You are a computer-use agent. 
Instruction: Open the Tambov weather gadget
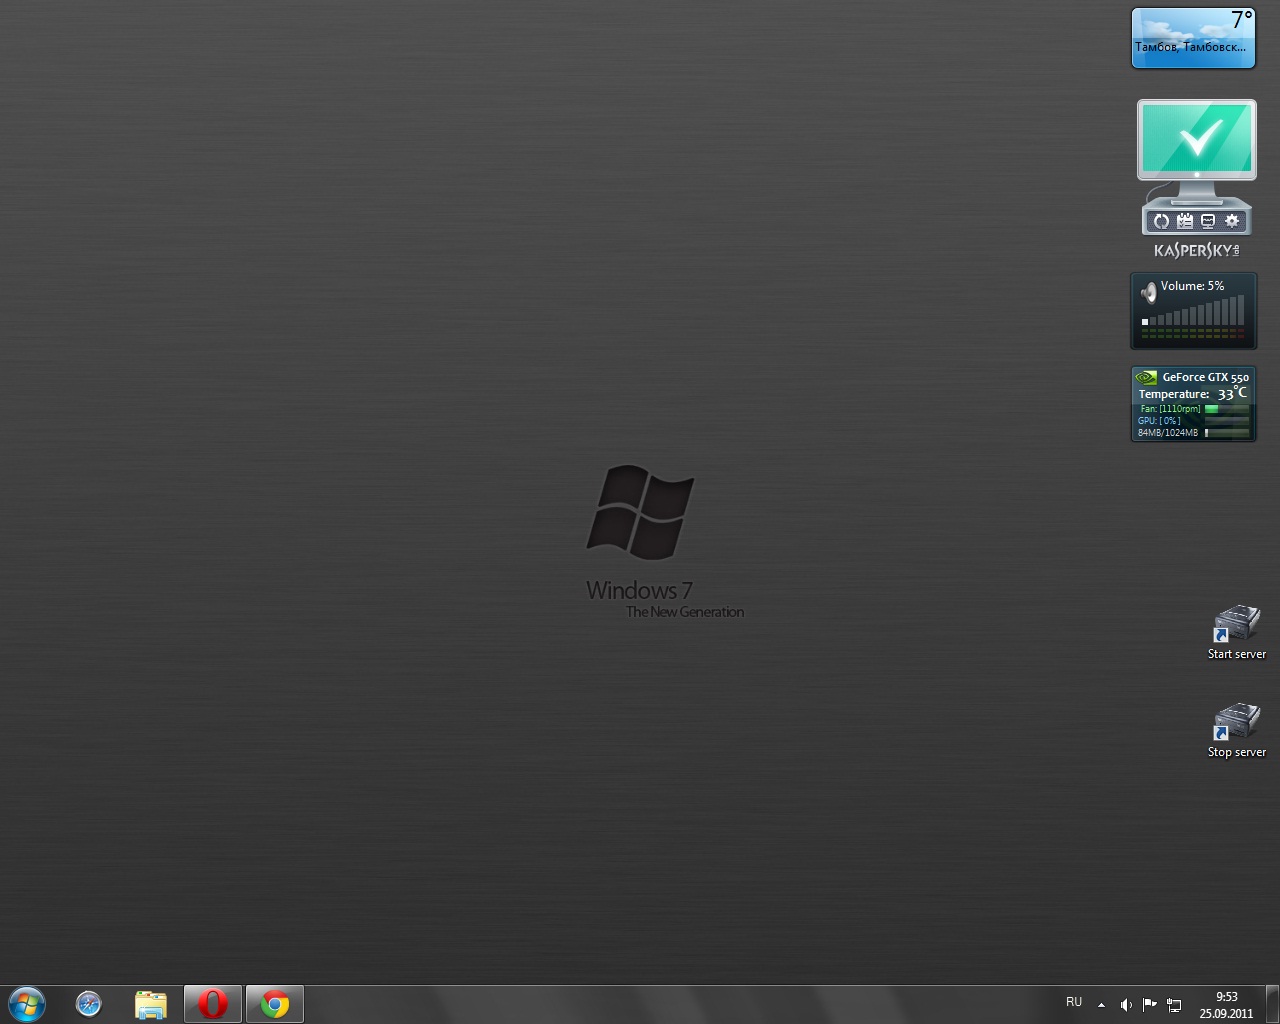(x=1193, y=39)
